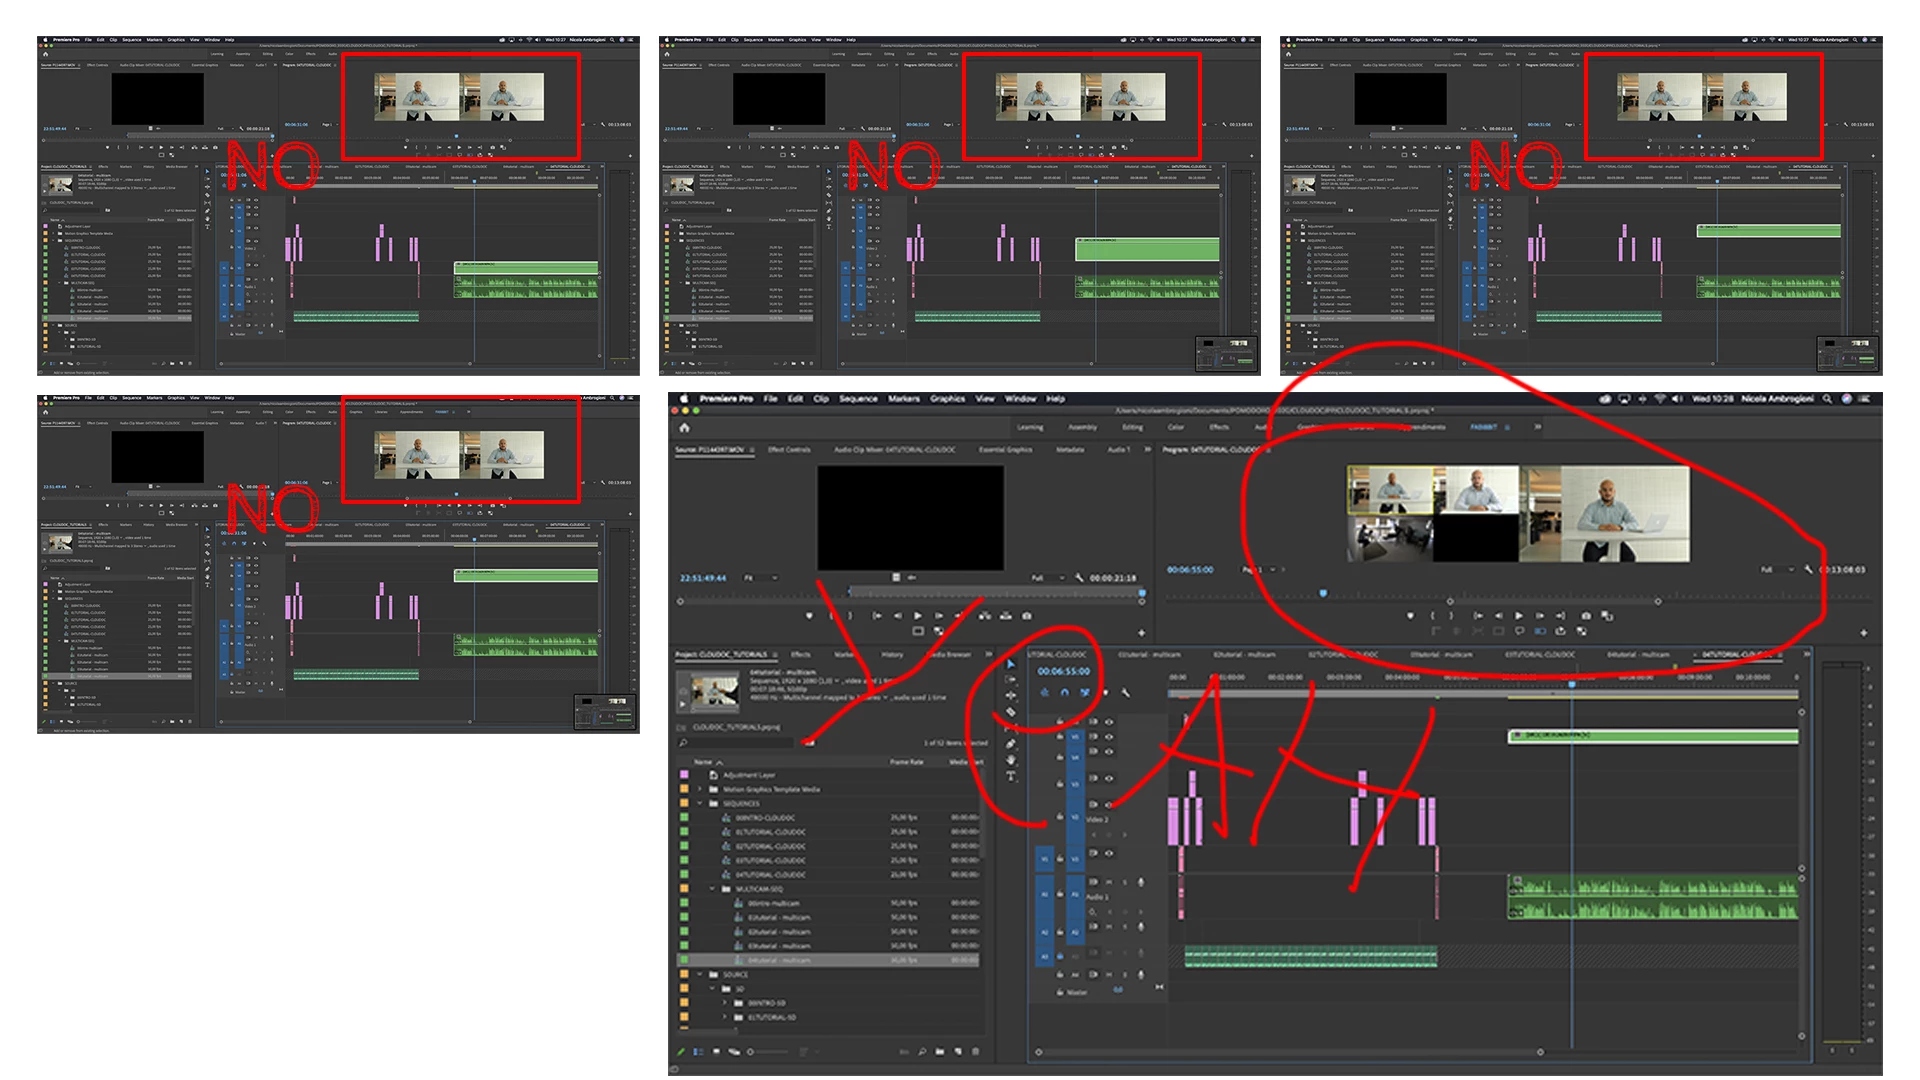
Task: Toggle the Snap magnet icon in the timeline
Action: pos(1064,692)
